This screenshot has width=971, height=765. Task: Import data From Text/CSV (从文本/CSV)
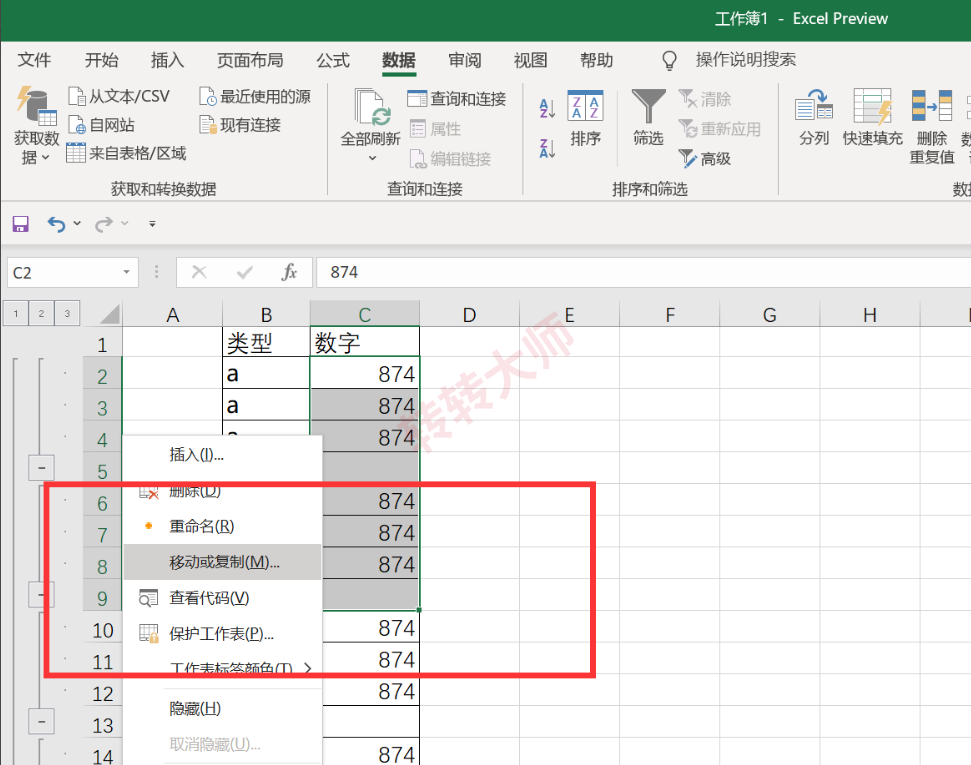coord(119,96)
